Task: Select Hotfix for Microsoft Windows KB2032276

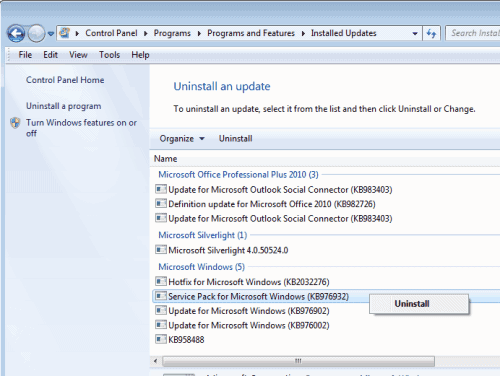Action: tap(249, 282)
